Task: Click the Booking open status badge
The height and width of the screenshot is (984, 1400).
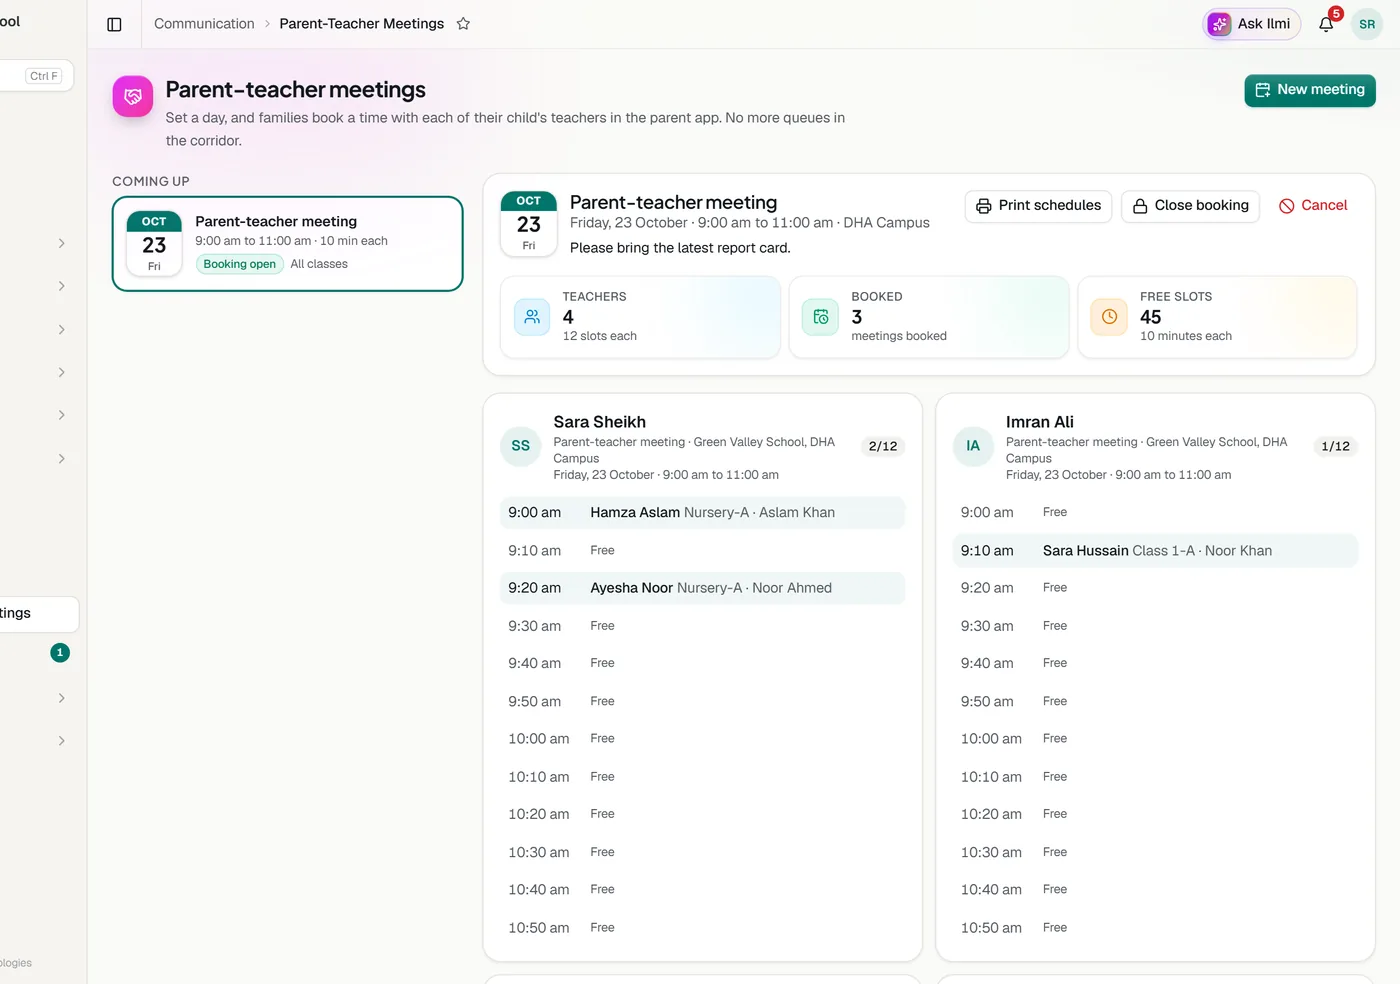Action: (240, 265)
